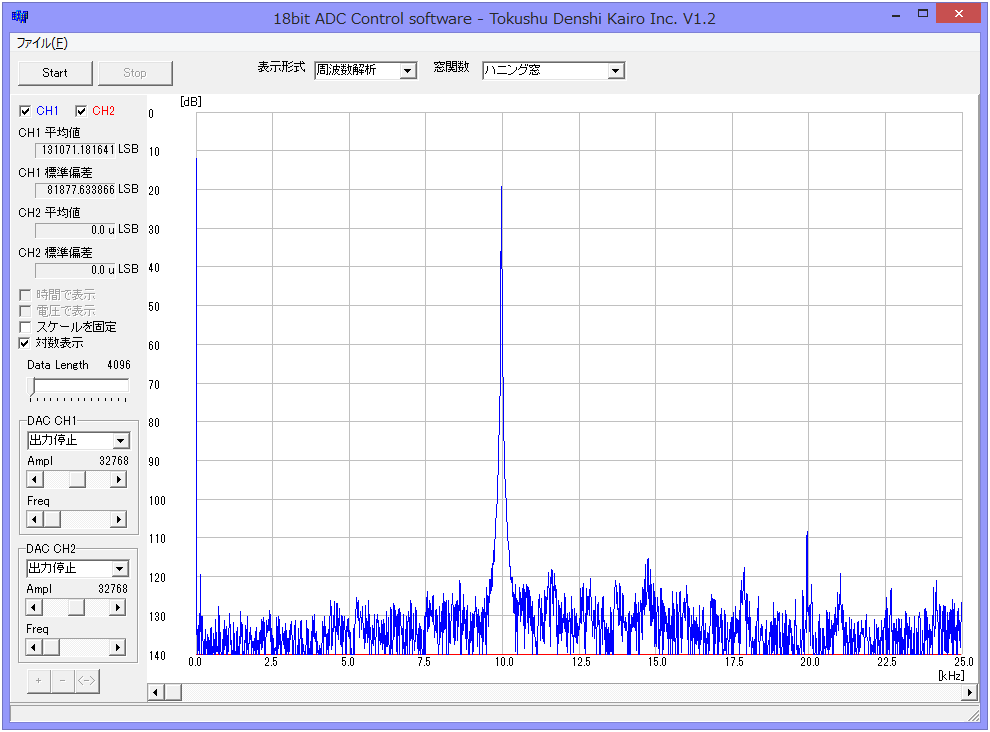Click the DAC CH1 Freq right arrow

119,519
